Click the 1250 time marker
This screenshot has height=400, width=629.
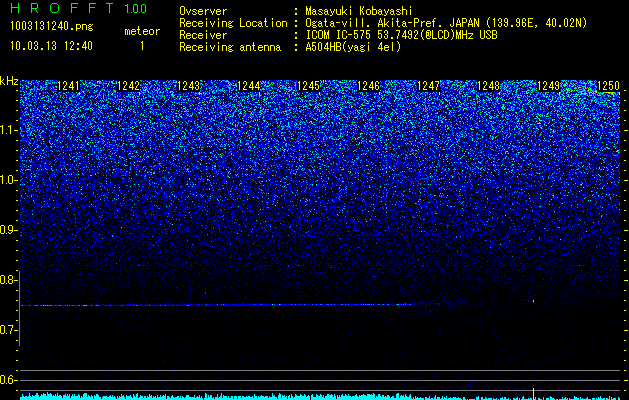[x=609, y=86]
